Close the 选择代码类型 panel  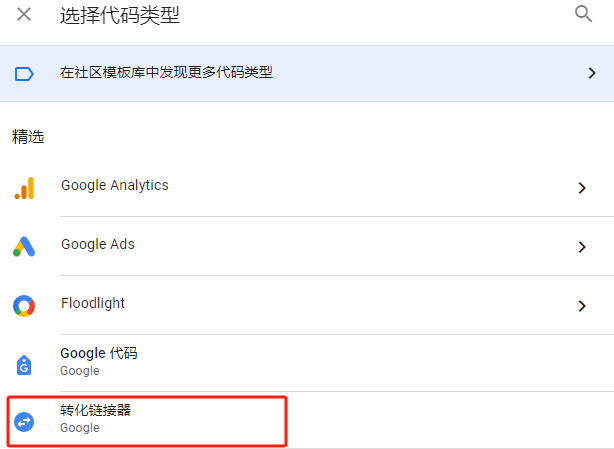(24, 14)
